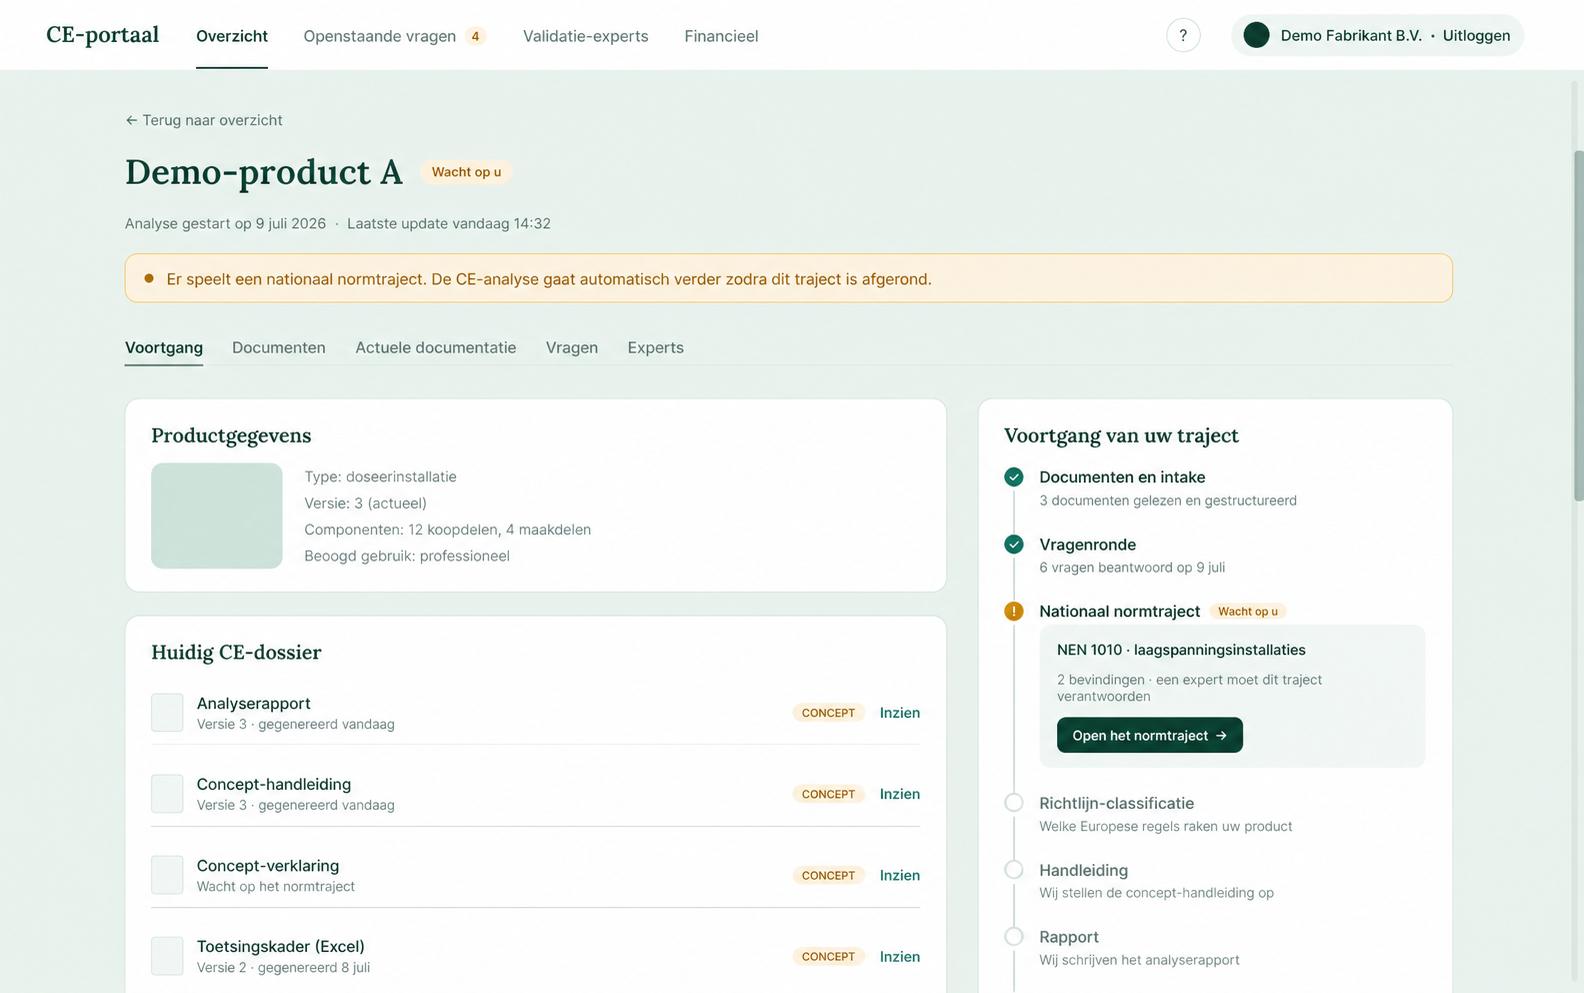1584x993 pixels.
Task: Click the CONCEPT badge on the Analyserapport row
Action: [x=828, y=713]
